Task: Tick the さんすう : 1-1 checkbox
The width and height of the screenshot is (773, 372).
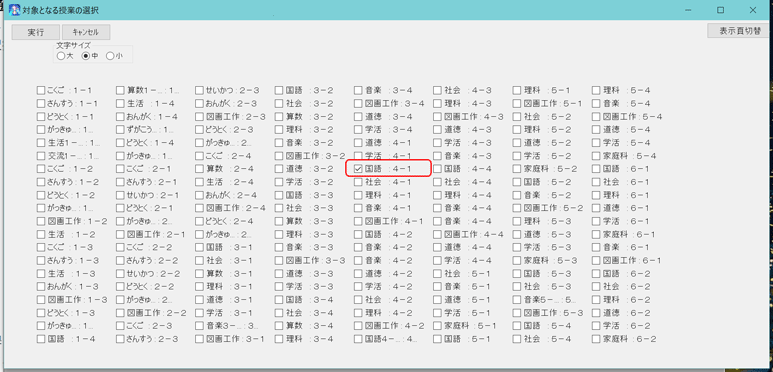Action: [41, 103]
